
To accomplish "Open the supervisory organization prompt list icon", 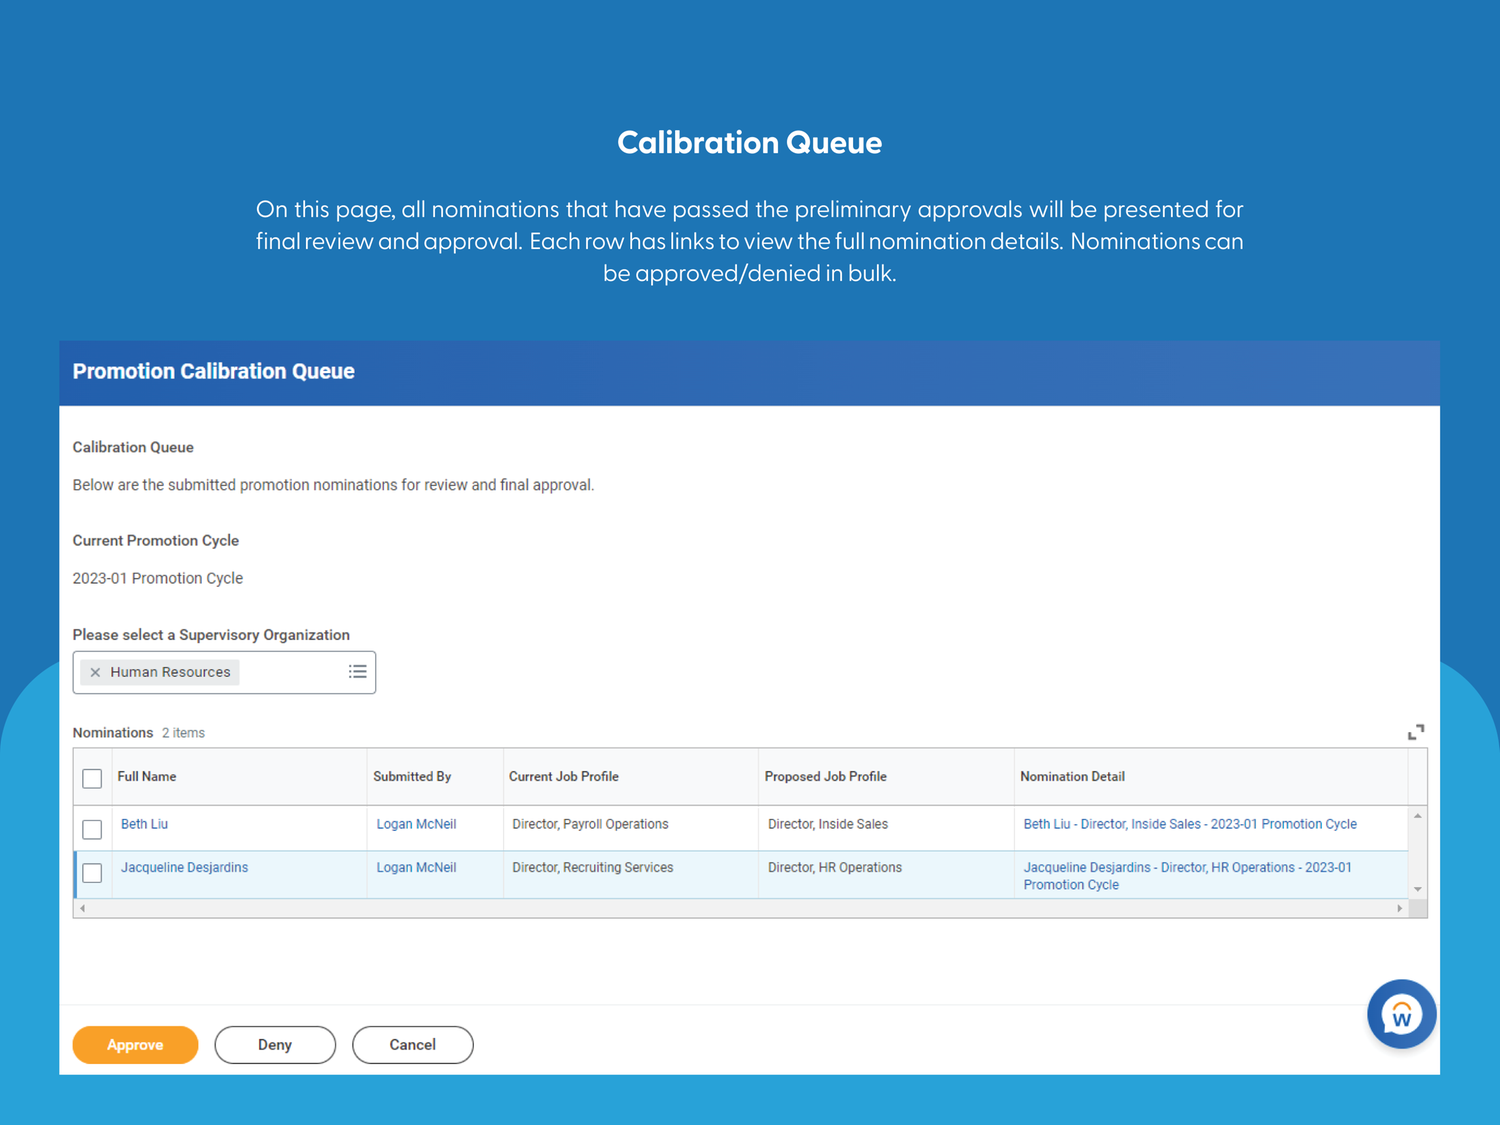I will click(357, 671).
